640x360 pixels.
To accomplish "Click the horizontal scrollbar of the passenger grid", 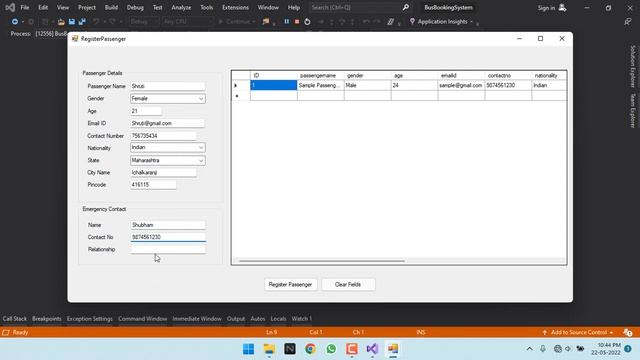I will 322,261.
